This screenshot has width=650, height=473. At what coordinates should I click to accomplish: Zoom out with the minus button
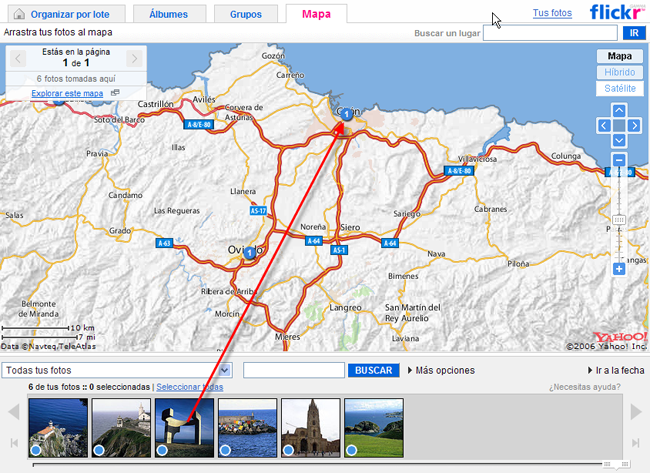tap(619, 160)
